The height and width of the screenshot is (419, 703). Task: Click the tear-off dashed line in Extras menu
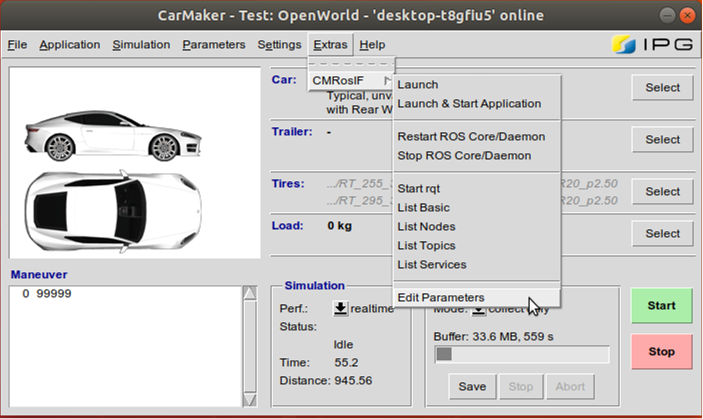point(352,64)
